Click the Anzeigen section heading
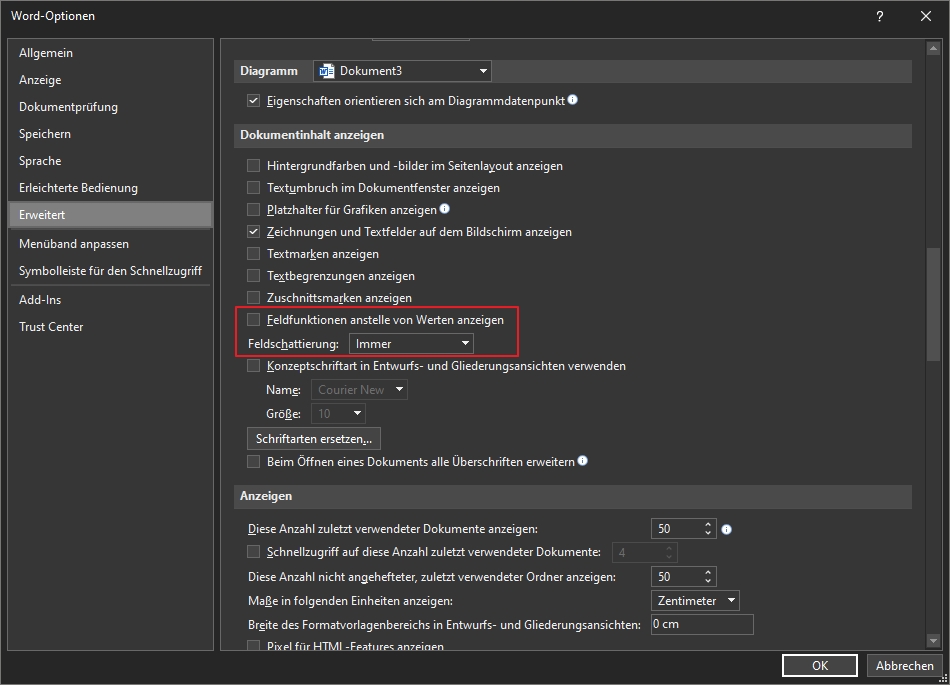Image resolution: width=950 pixels, height=685 pixels. pyautogui.click(x=266, y=496)
